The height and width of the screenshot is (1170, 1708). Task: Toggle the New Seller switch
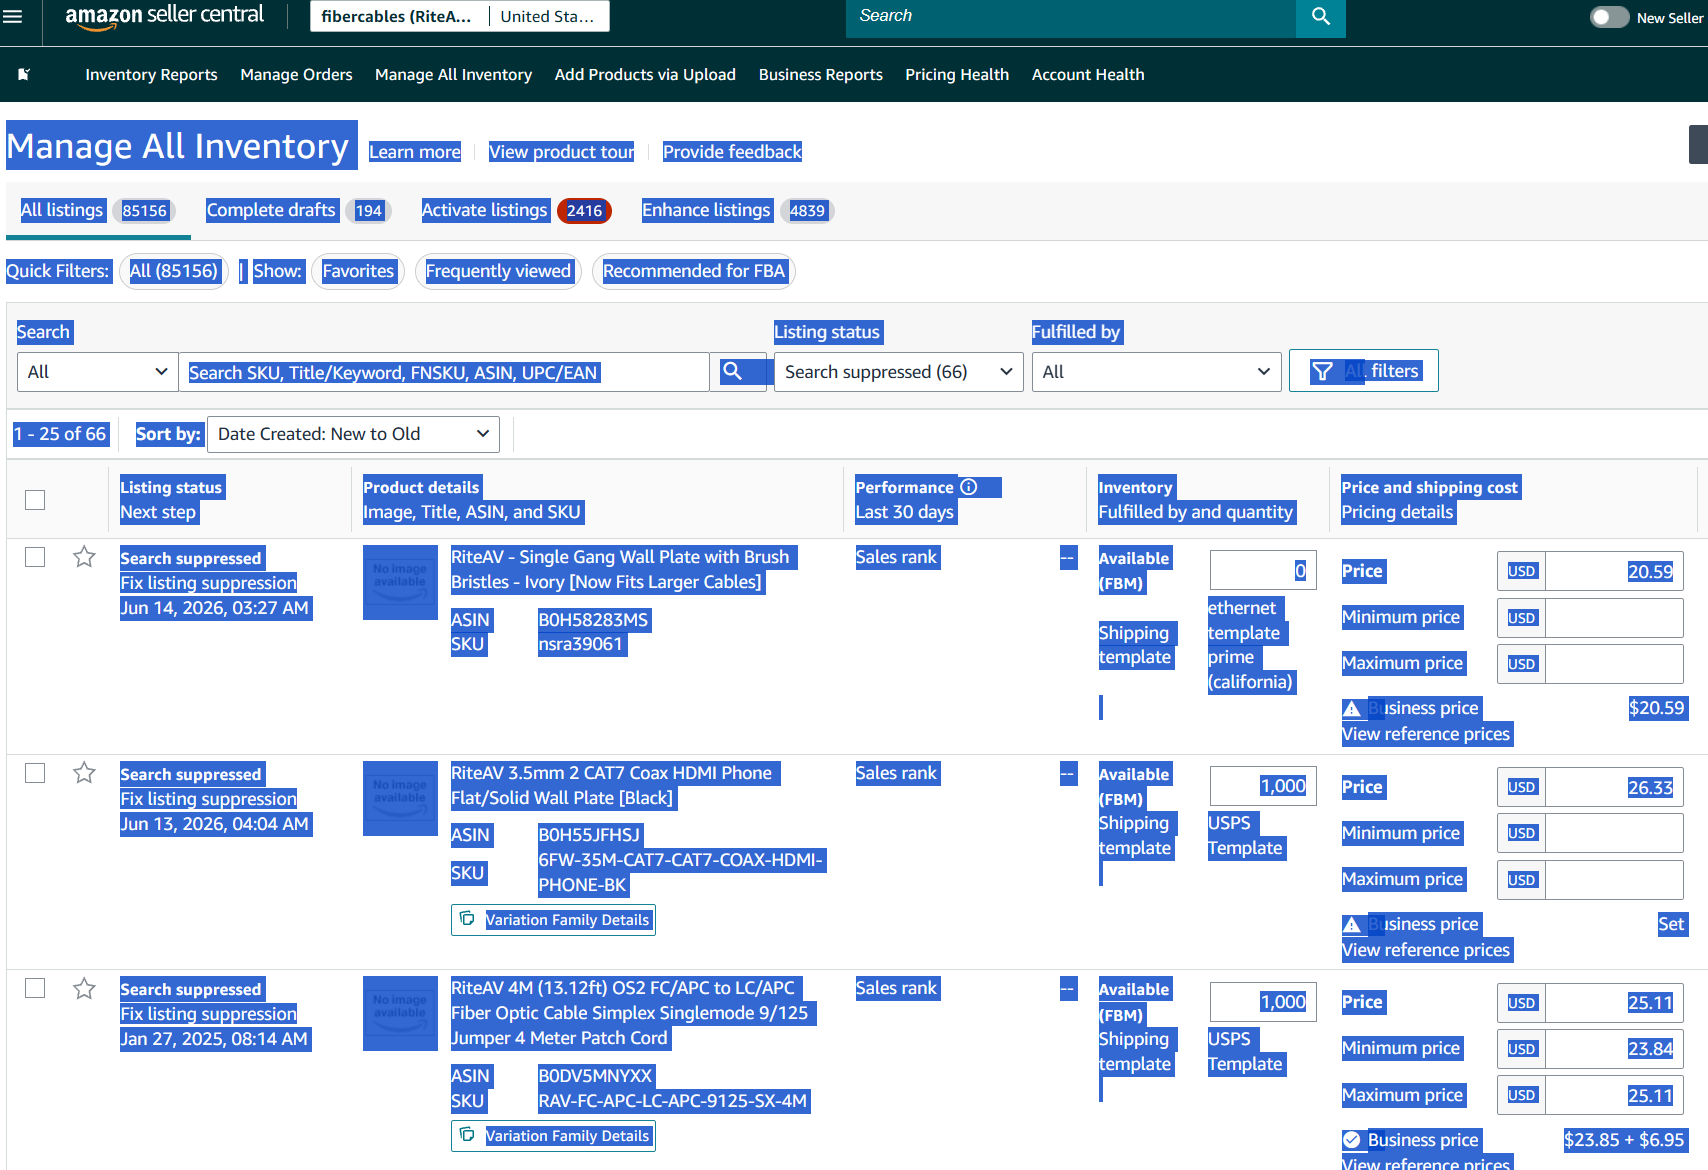coord(1609,17)
